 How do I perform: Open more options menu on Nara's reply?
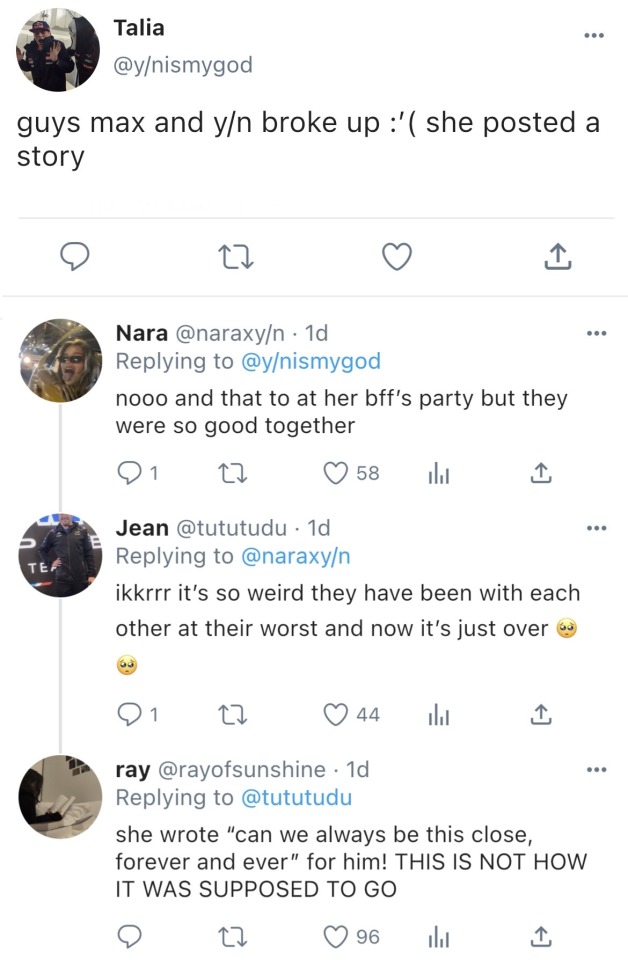pos(597,333)
